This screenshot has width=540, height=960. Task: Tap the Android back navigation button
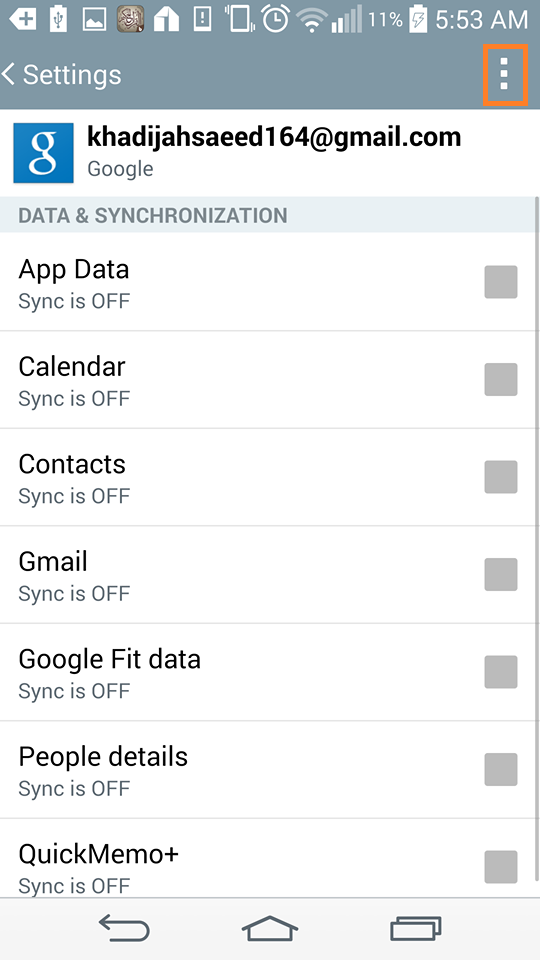(124, 928)
